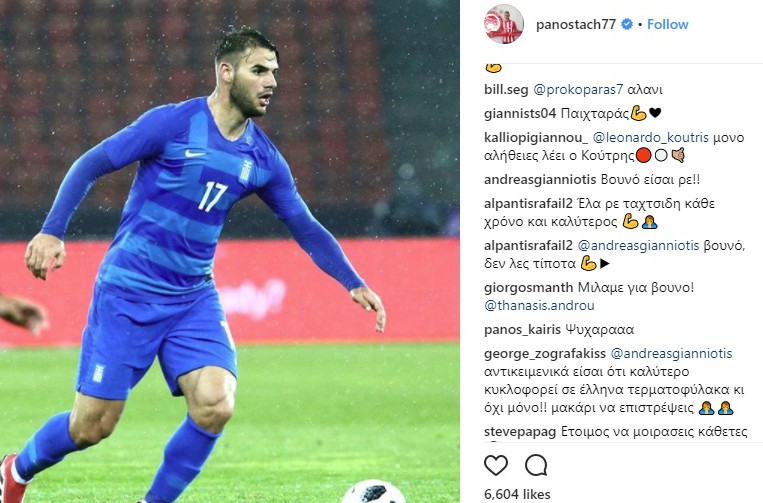
Task: Visit giannists04 commenter profile
Action: click(x=520, y=114)
